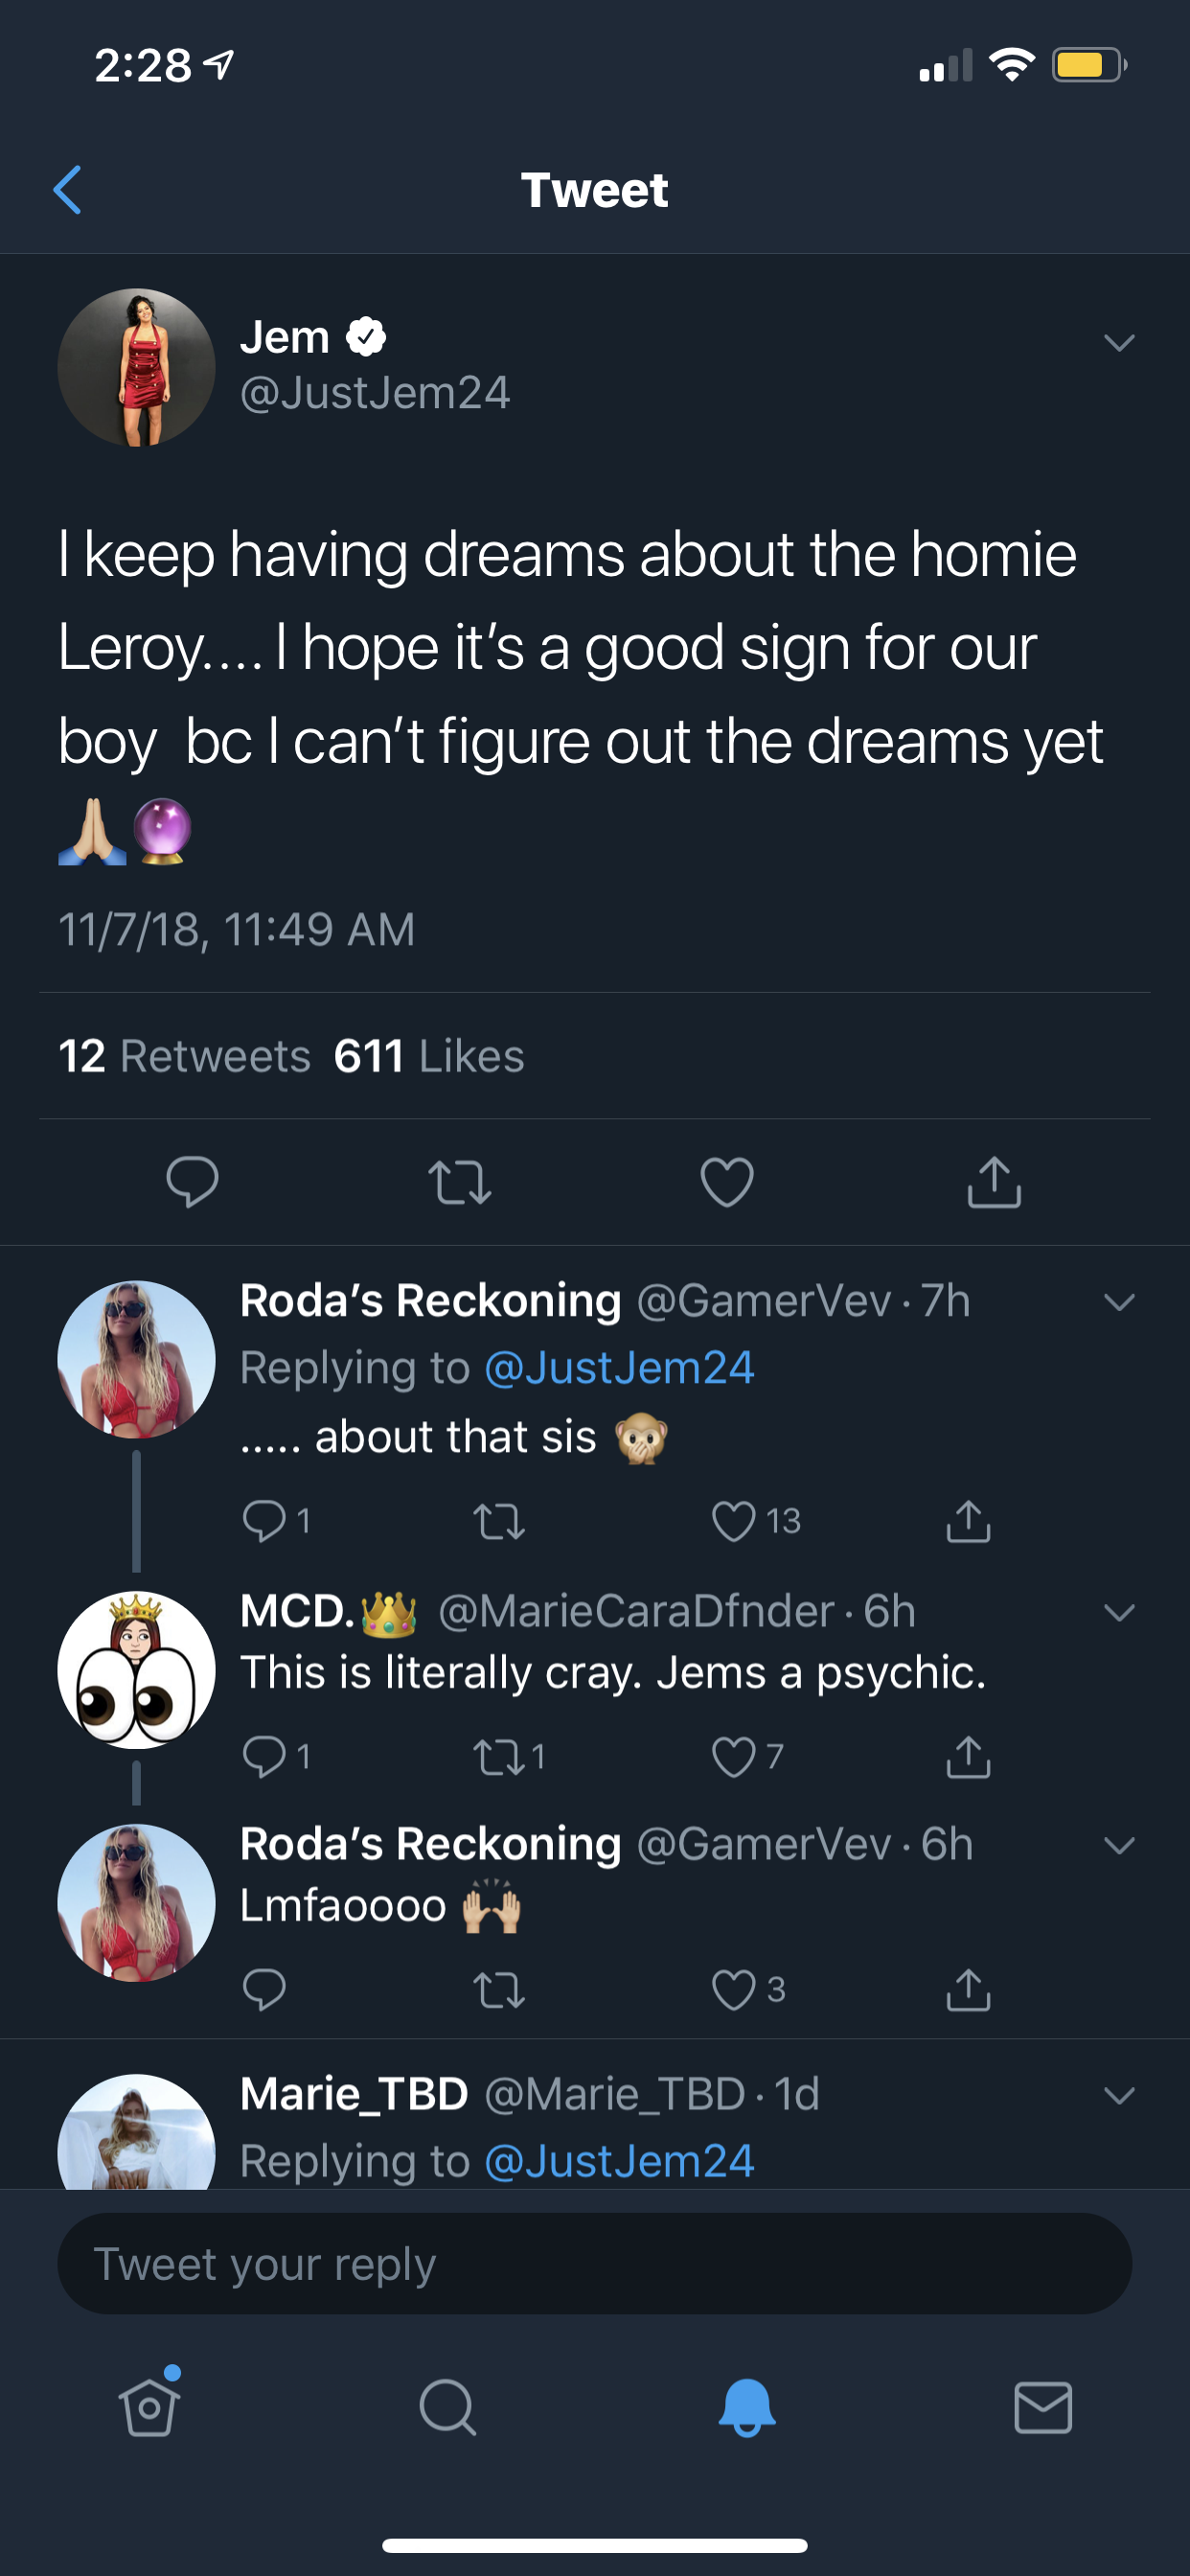
Task: Like the 'about that sis' reply
Action: pyautogui.click(x=733, y=1521)
